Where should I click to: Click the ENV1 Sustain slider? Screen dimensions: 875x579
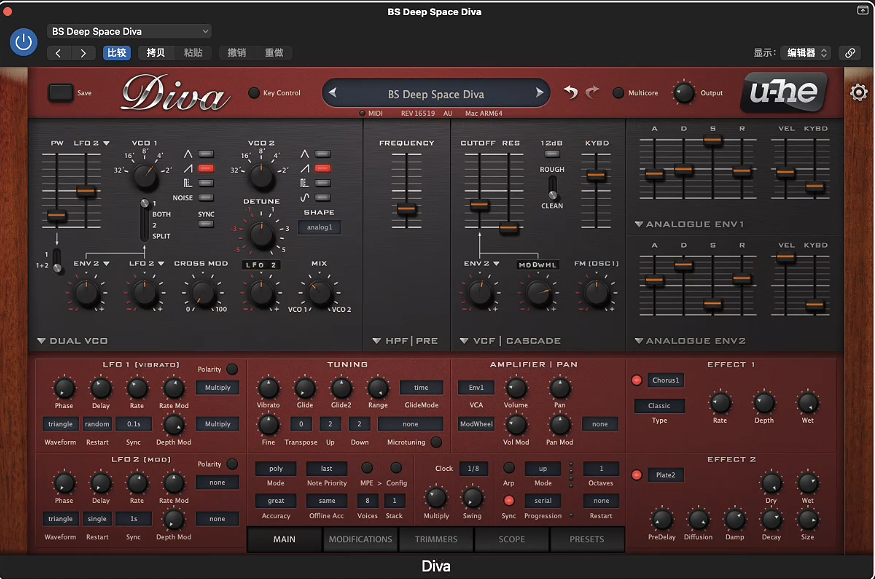click(713, 142)
